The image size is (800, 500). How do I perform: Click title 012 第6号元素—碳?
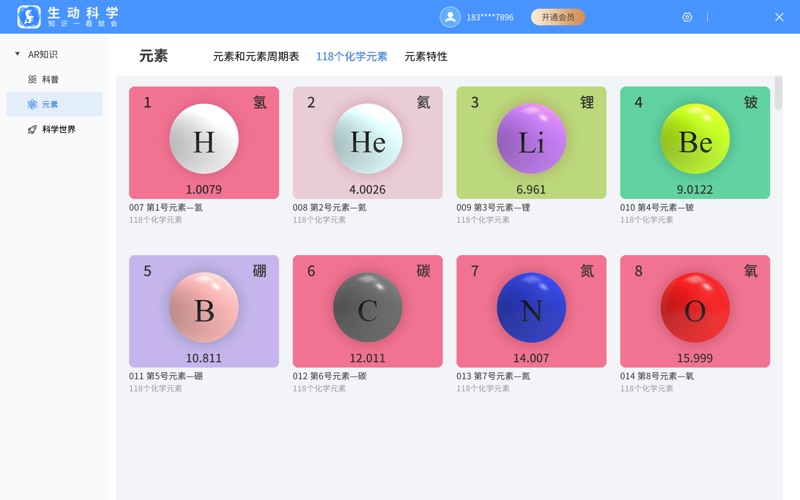pos(330,376)
